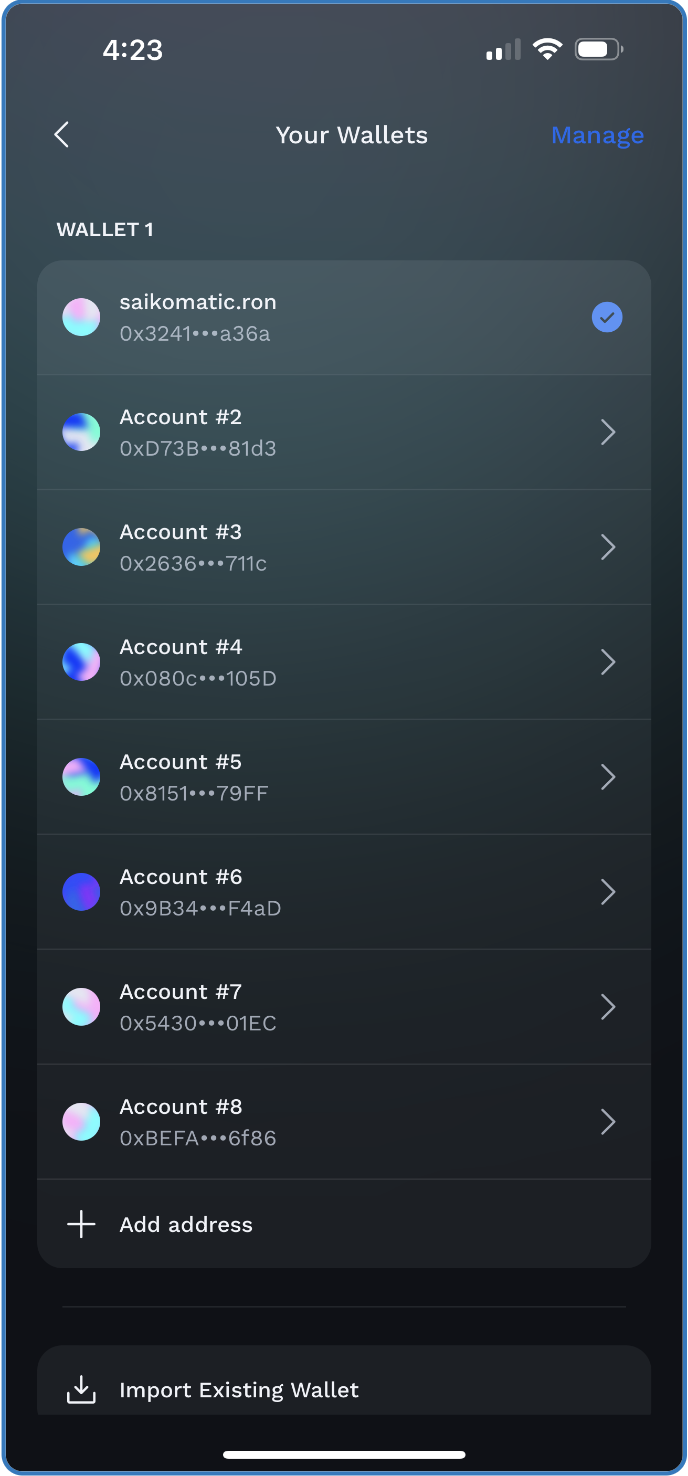Viewport: 688px width, 1476px height.
Task: Click the Account #7 avatar
Action: 81,1007
